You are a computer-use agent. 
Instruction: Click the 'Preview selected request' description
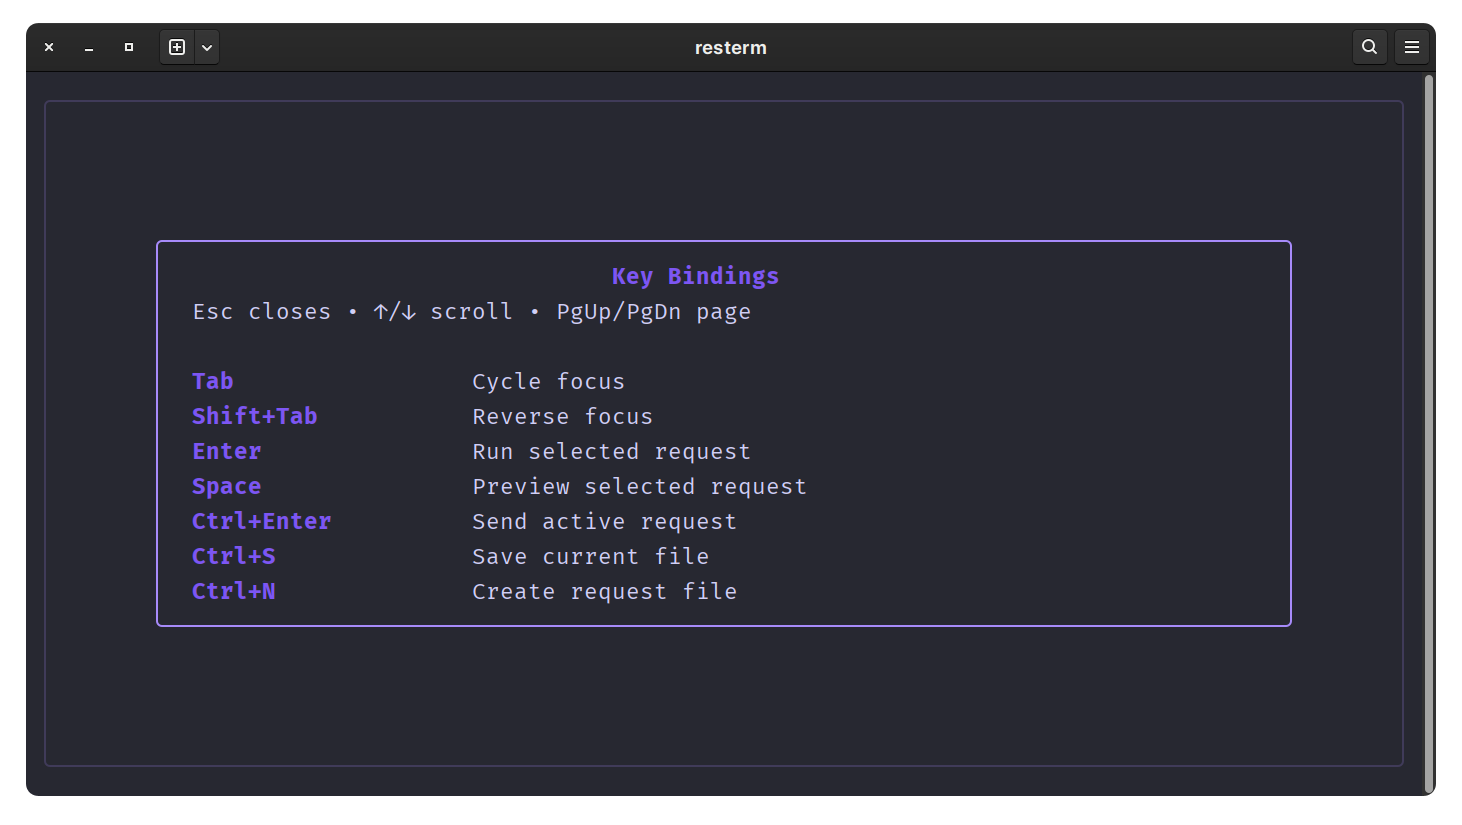click(639, 487)
